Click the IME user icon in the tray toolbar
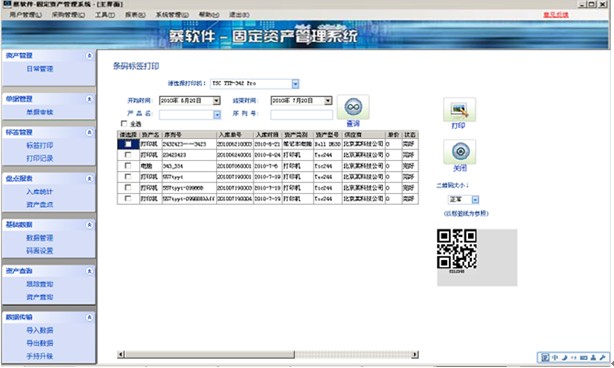The image size is (614, 368). (x=593, y=357)
